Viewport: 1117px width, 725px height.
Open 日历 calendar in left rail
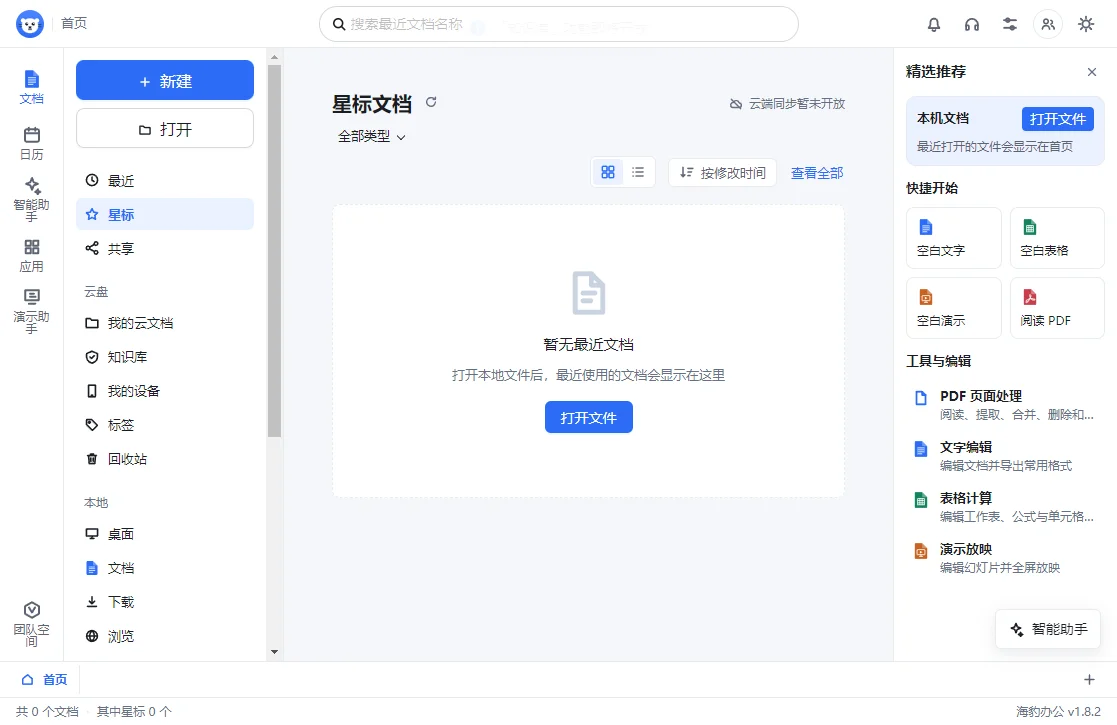tap(31, 143)
